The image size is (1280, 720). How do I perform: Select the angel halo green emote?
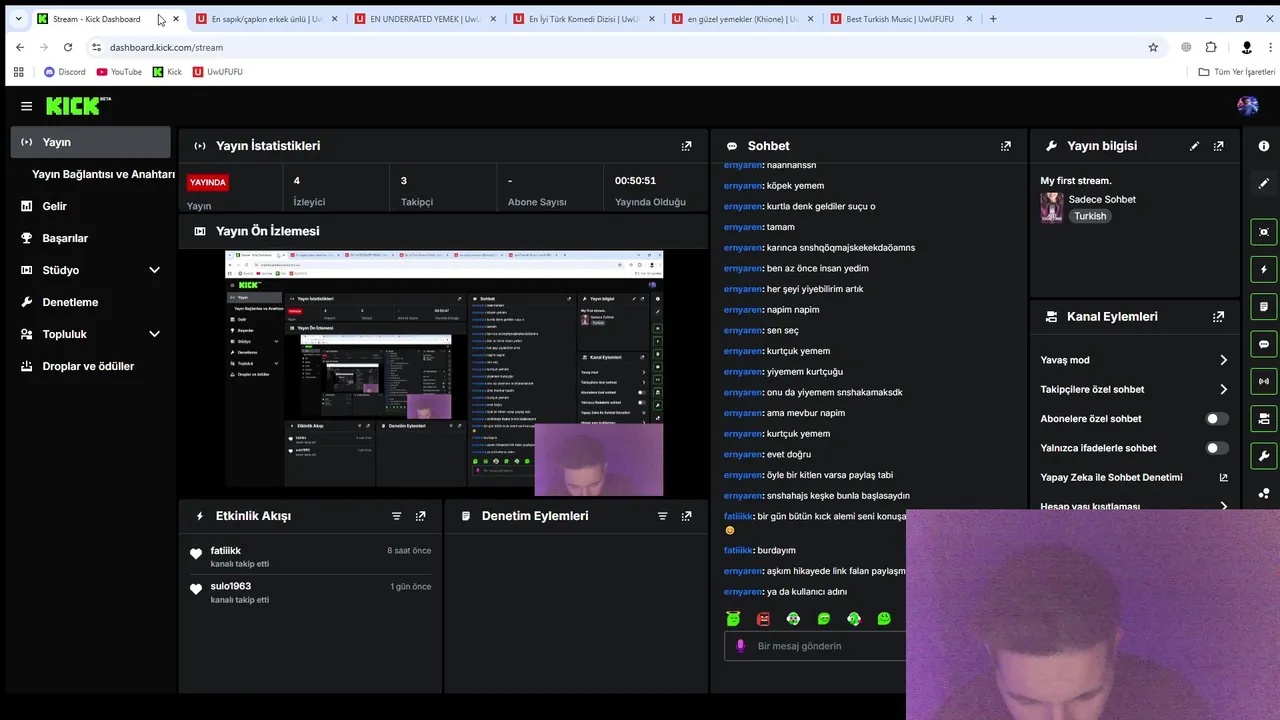733,619
